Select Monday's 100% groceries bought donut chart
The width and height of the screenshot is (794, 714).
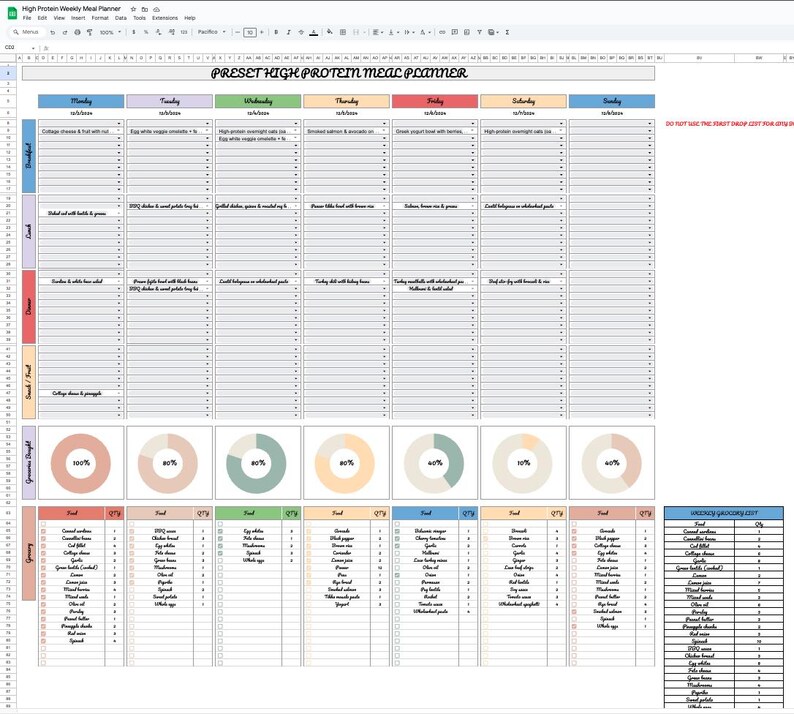point(81,463)
